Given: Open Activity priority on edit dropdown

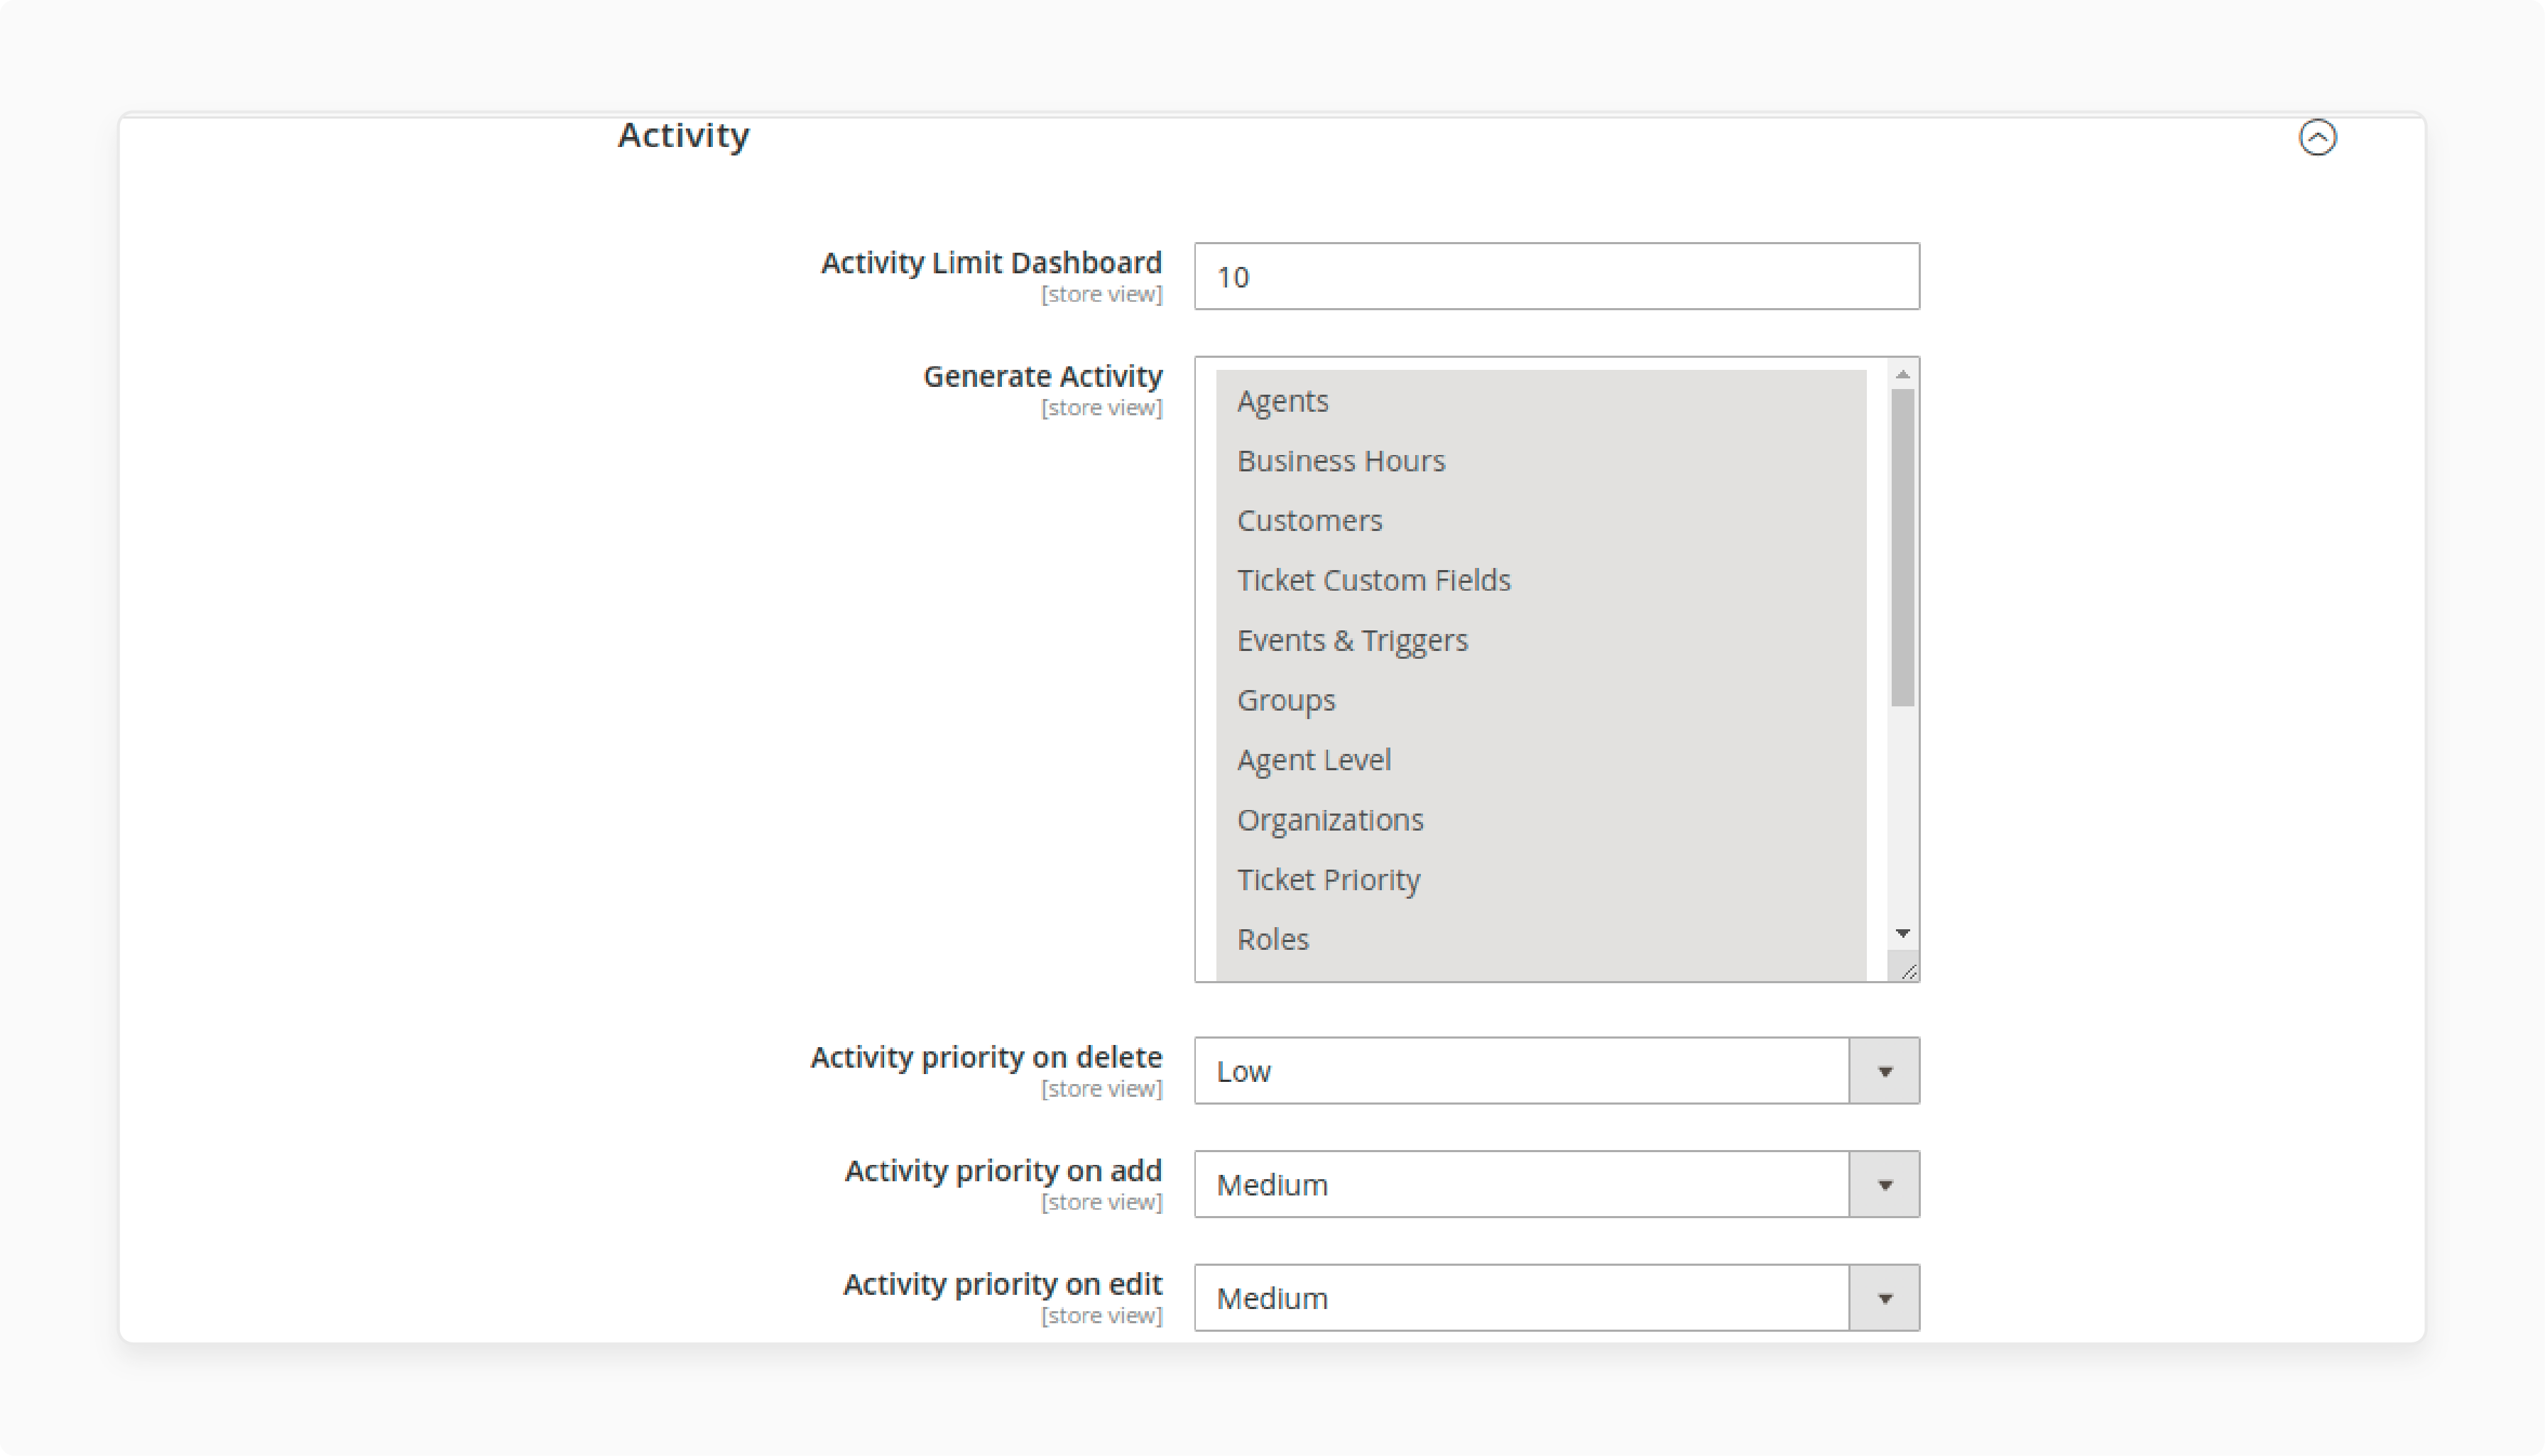Looking at the screenshot, I should tap(1556, 1297).
